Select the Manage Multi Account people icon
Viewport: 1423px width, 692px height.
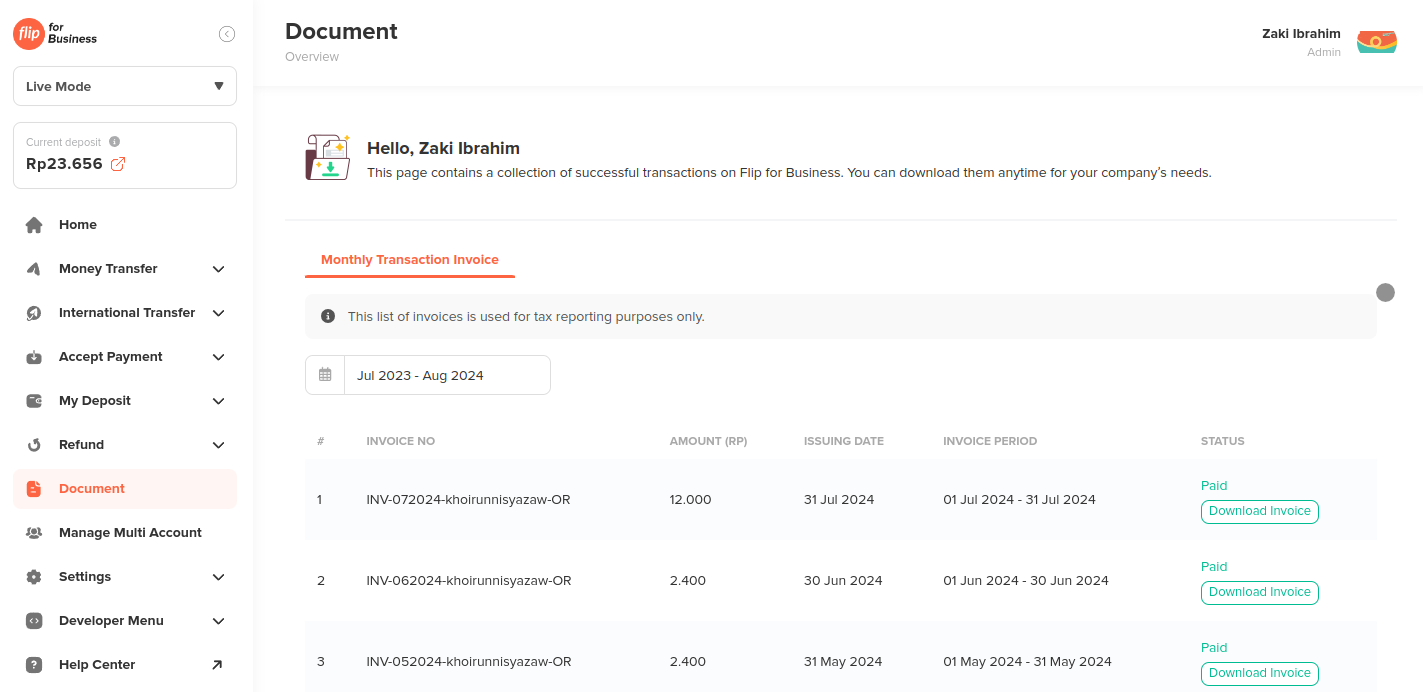[33, 532]
